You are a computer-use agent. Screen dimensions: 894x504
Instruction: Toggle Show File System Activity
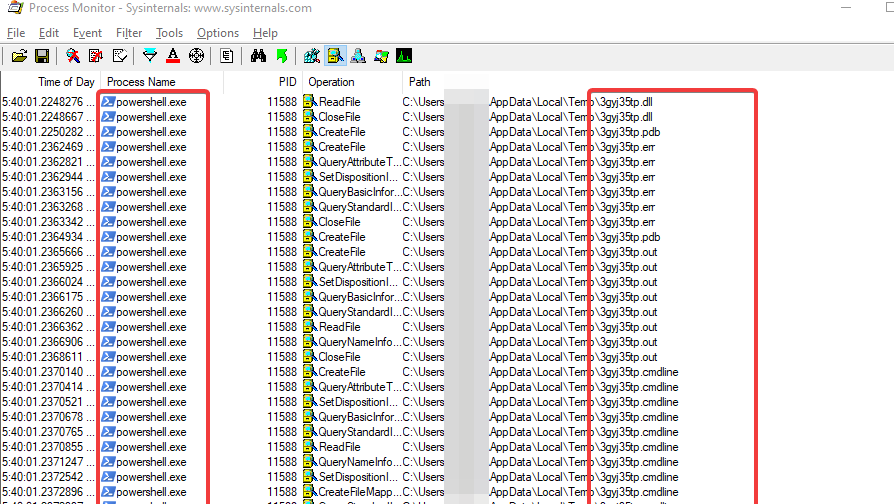click(335, 56)
